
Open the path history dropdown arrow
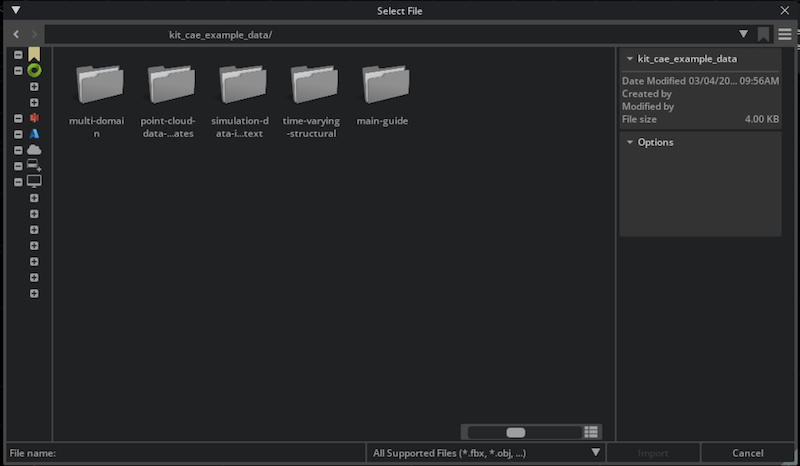[743, 34]
